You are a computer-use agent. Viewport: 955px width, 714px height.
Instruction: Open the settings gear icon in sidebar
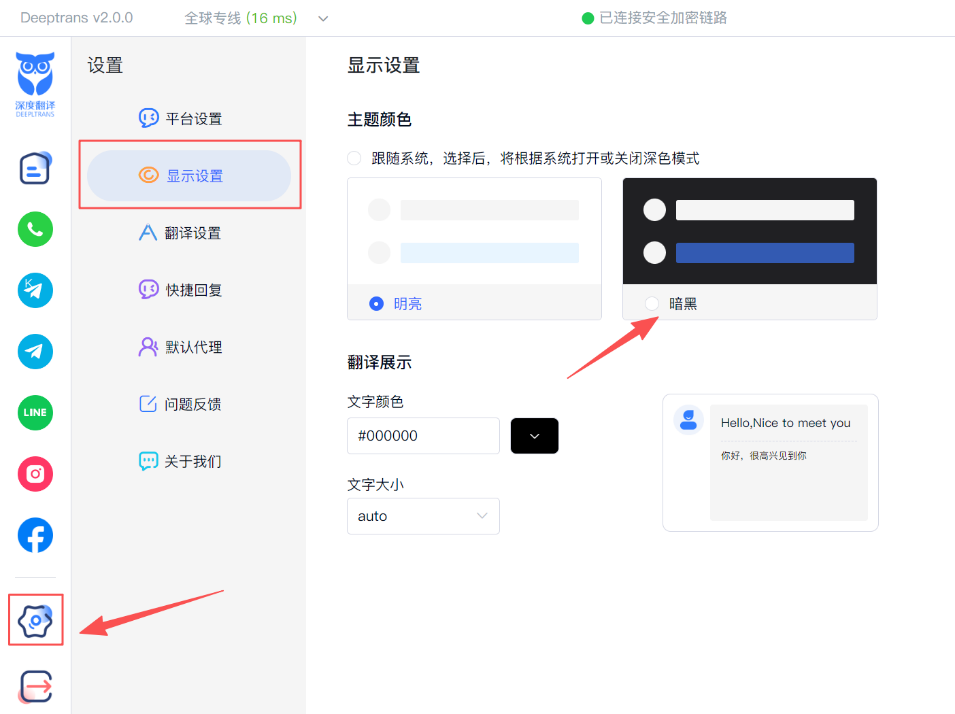point(35,621)
